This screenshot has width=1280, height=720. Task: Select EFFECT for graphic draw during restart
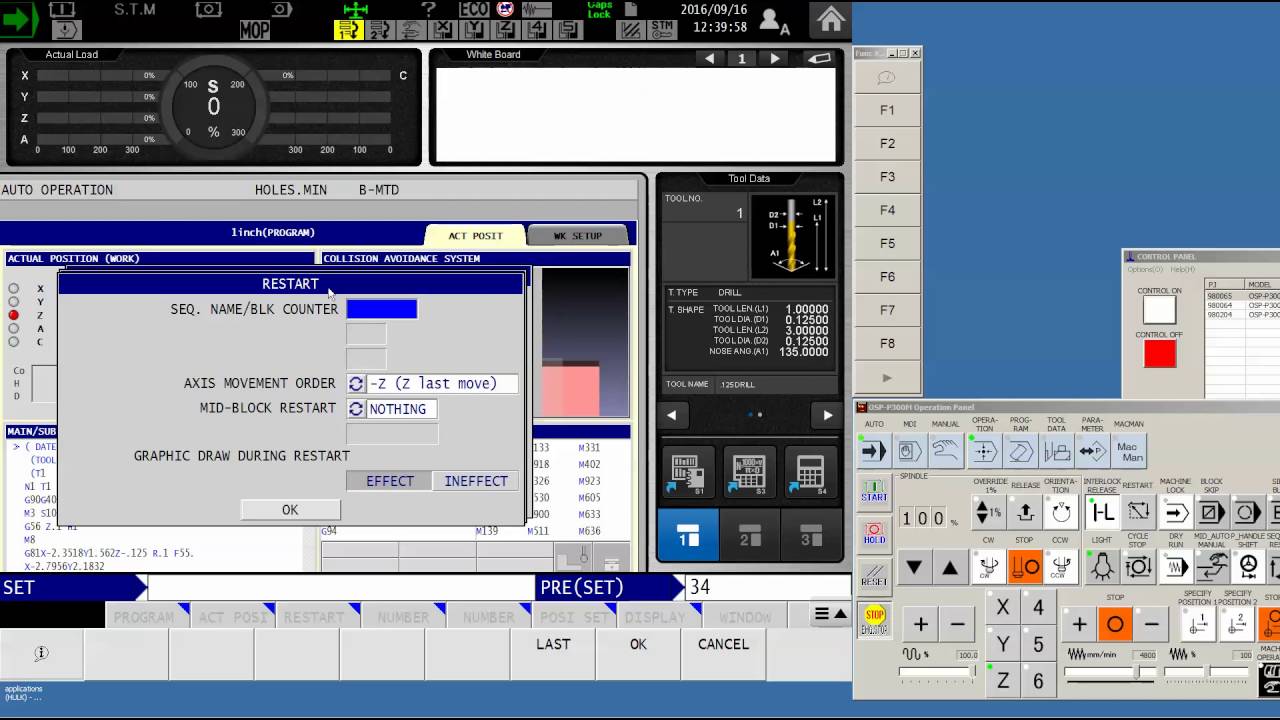pos(389,481)
